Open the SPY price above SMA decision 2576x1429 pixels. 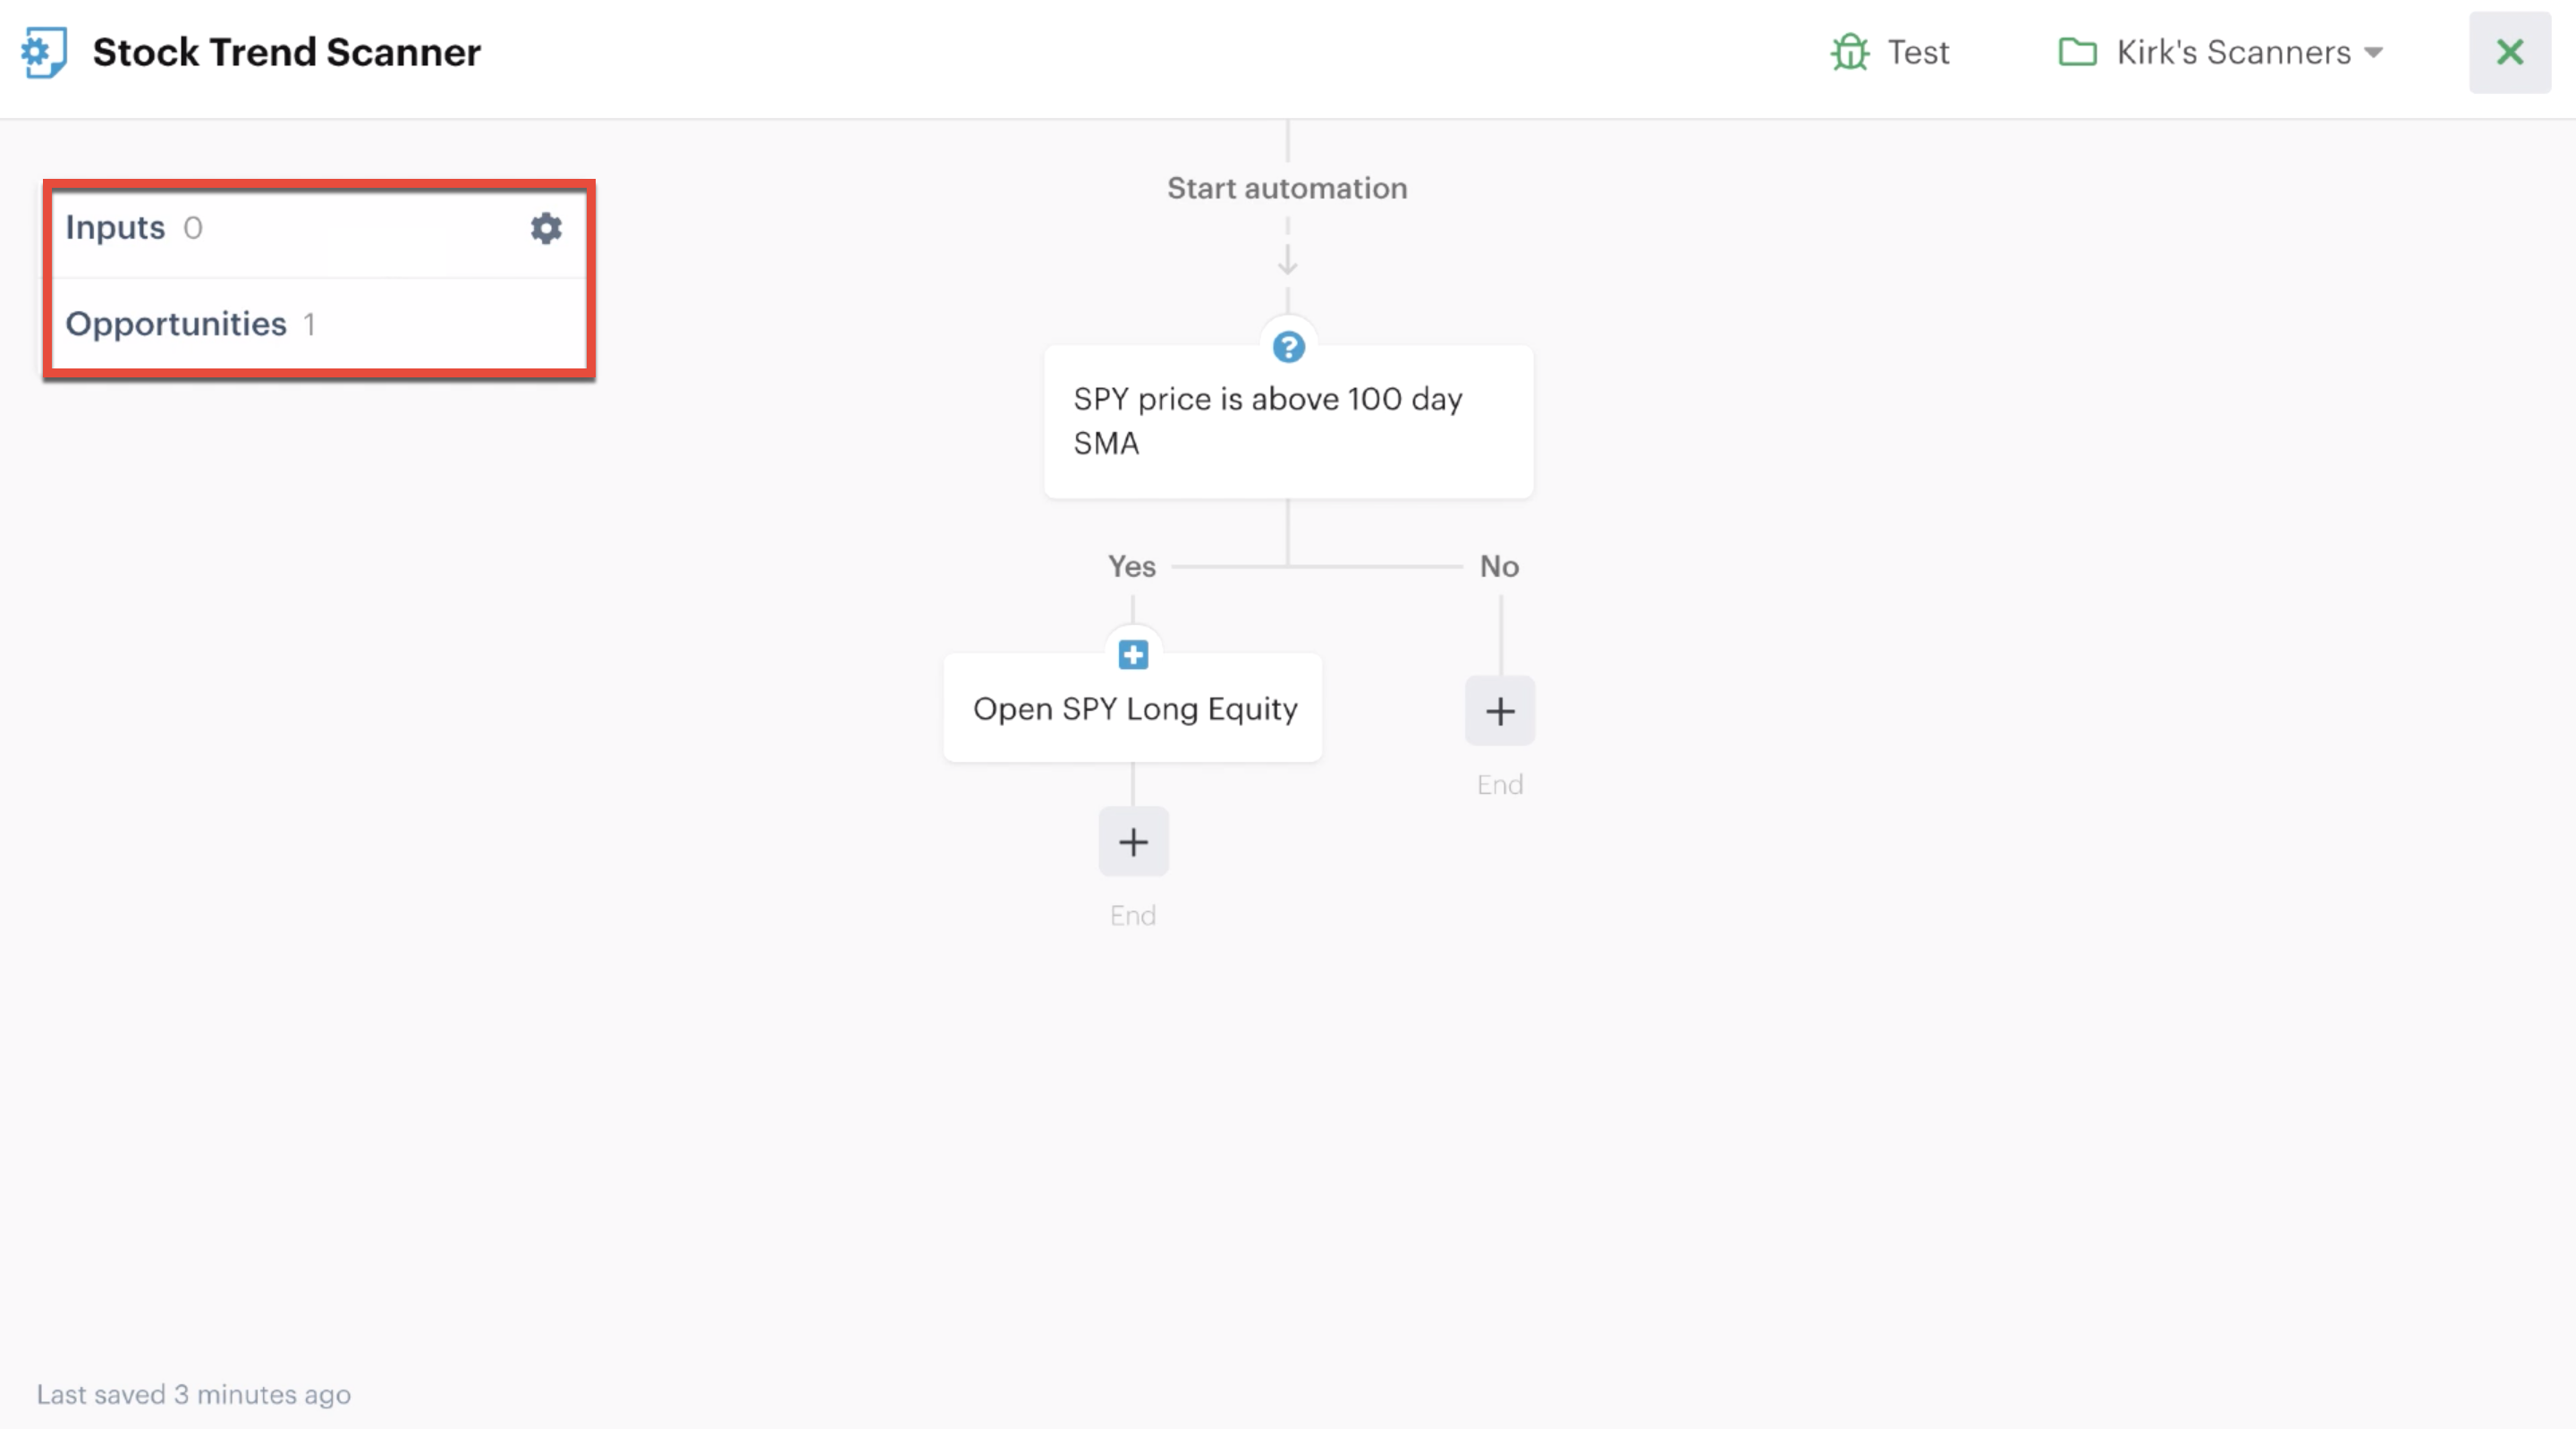click(1288, 421)
